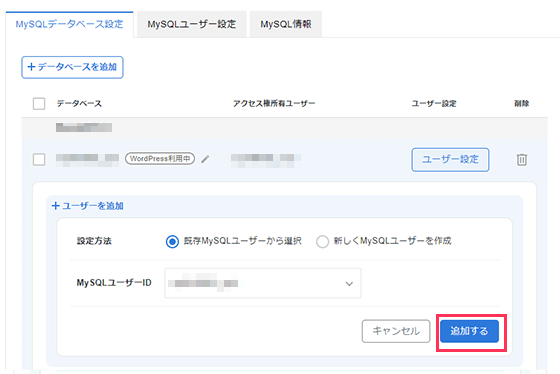Click the ユーザー設定 button in database row

tap(450, 160)
